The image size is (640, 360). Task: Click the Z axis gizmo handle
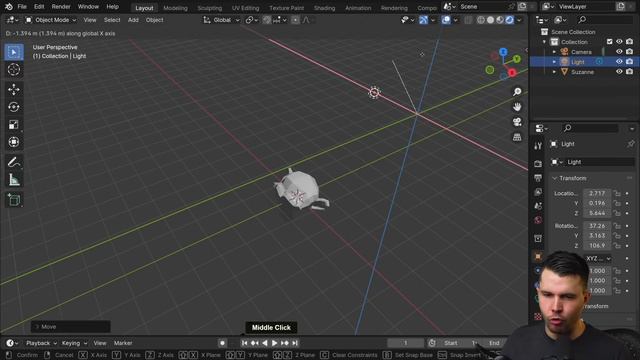pyautogui.click(x=503, y=52)
